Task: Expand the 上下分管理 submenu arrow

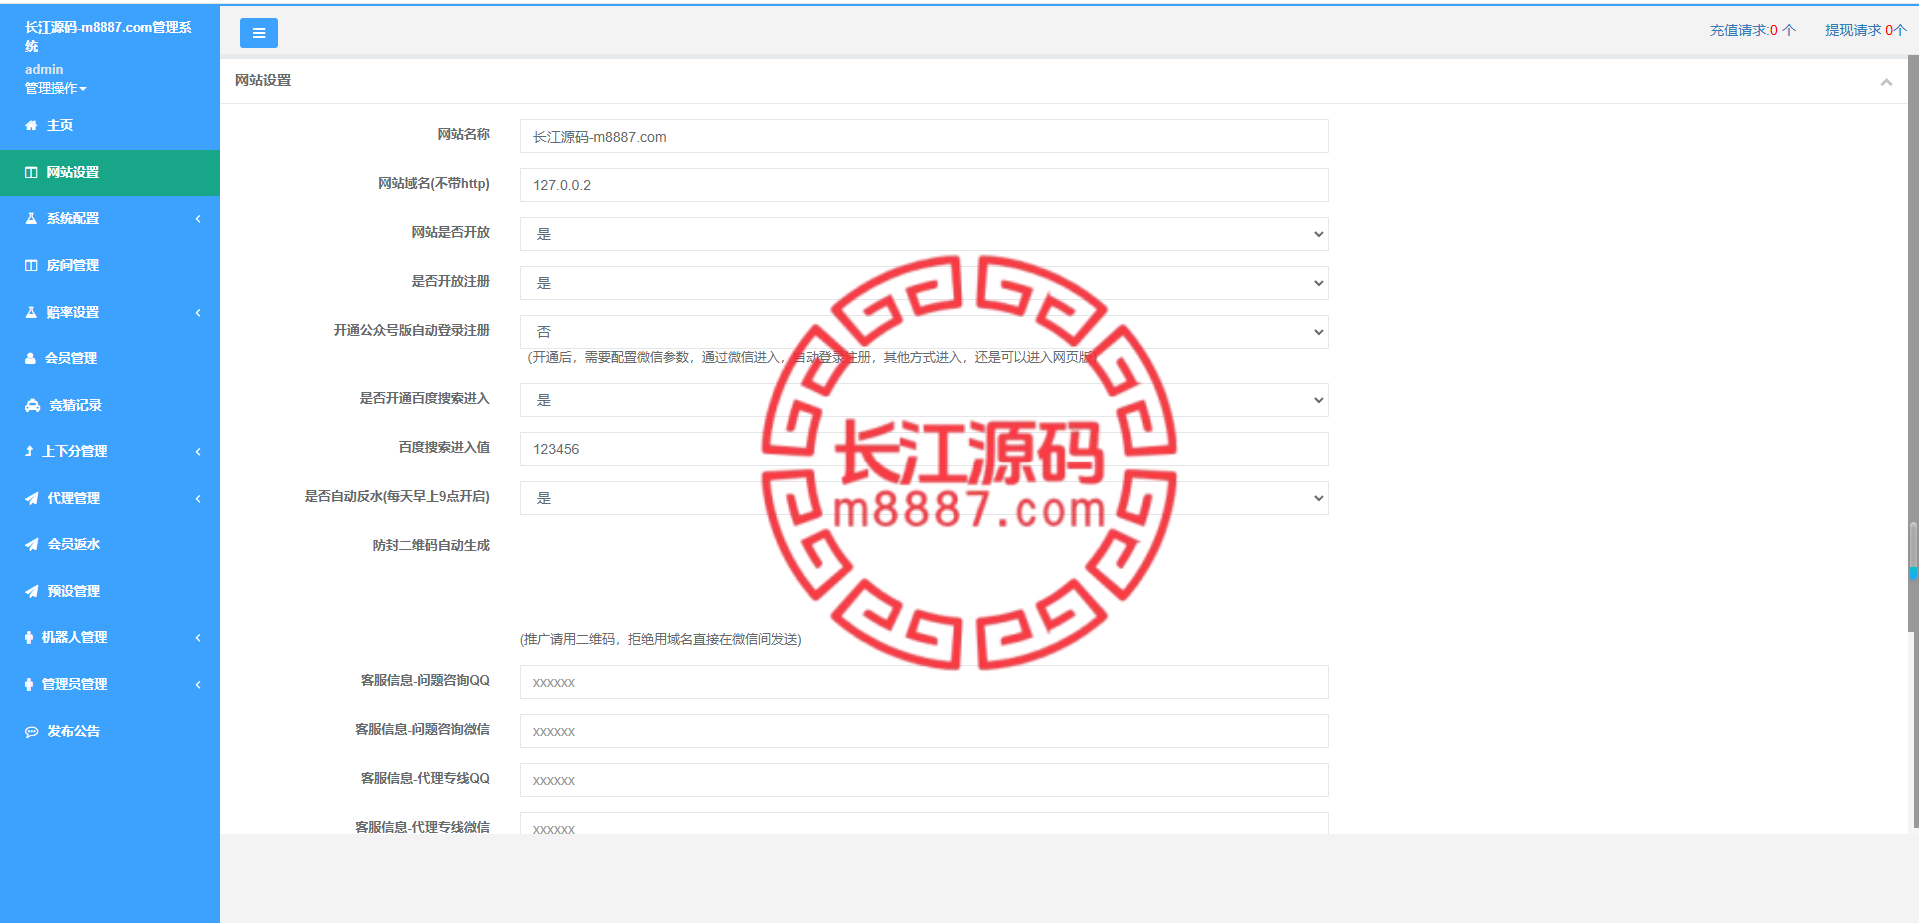Action: click(x=198, y=451)
